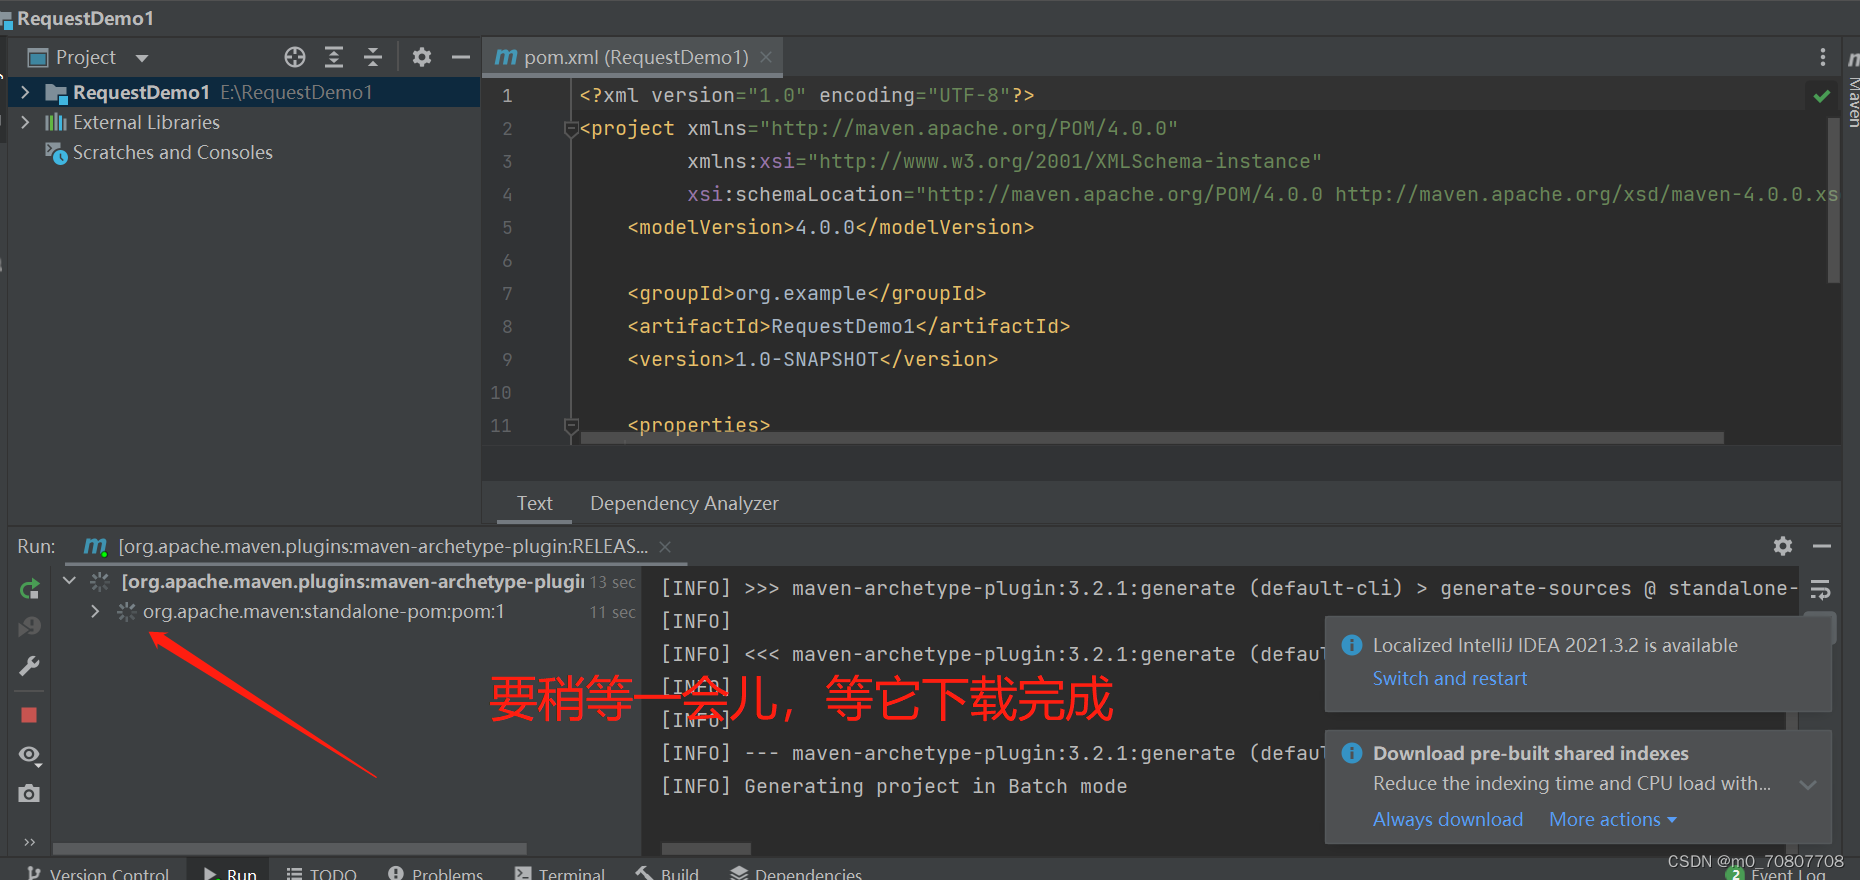The width and height of the screenshot is (1860, 880).
Task: Expand the External Libraries node
Action: click(x=25, y=122)
